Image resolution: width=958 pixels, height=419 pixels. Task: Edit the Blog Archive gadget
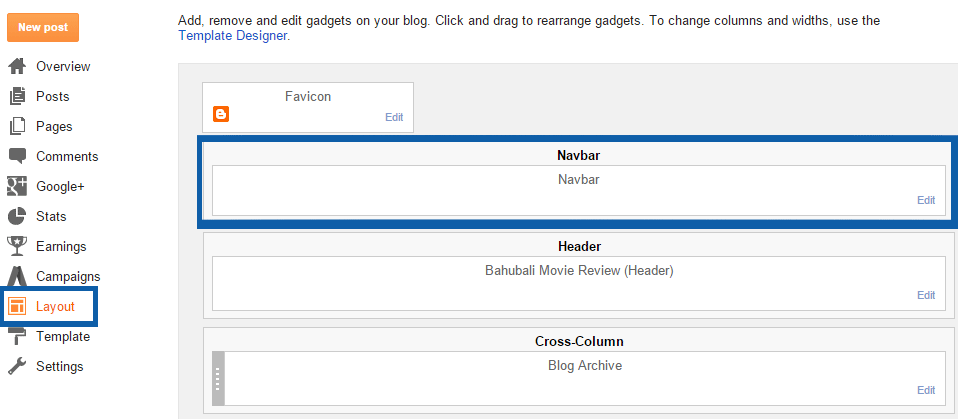coord(926,390)
